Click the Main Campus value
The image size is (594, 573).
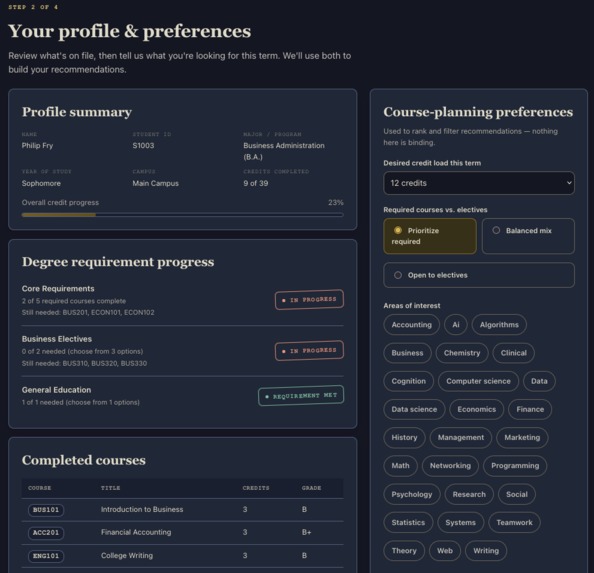pyautogui.click(x=155, y=183)
